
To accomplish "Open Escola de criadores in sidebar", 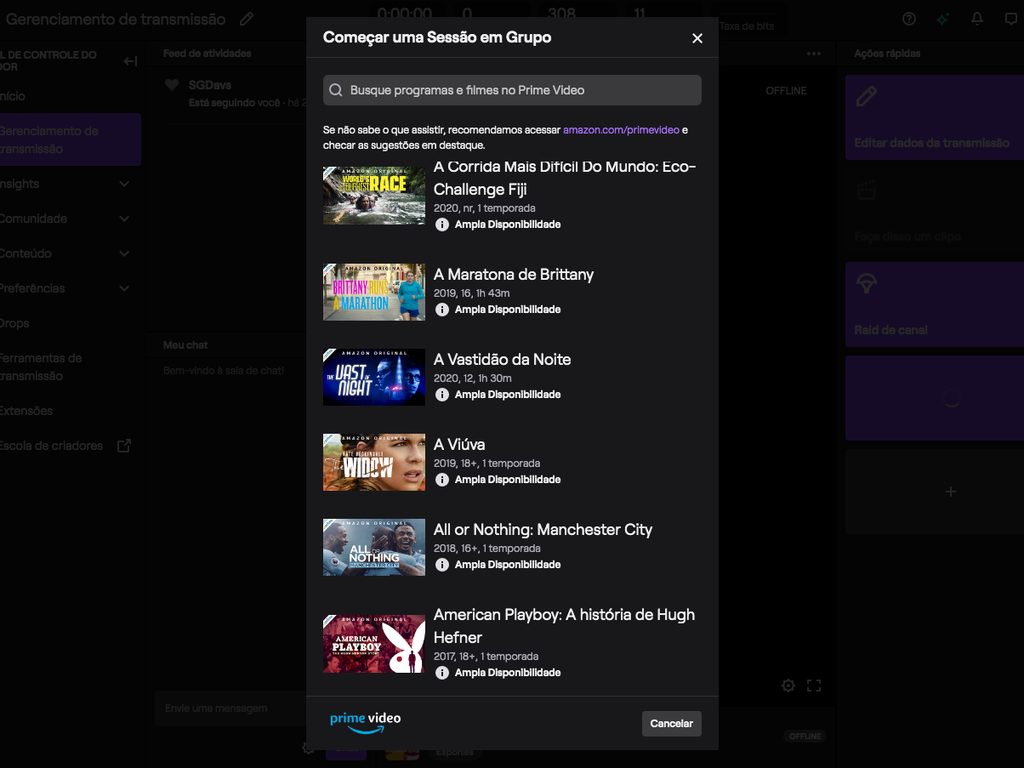I will pos(51,446).
